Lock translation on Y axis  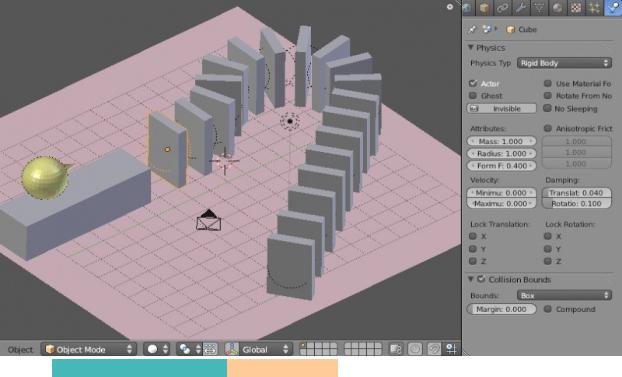tap(472, 249)
